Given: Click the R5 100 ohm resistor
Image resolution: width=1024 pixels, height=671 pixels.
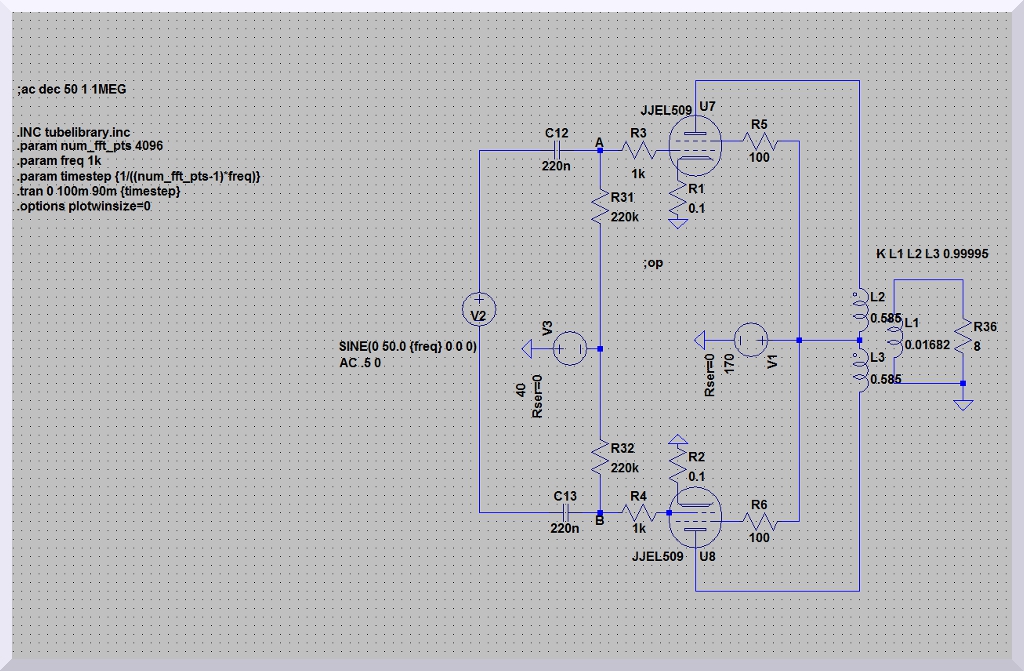Looking at the screenshot, I should pos(756,142).
